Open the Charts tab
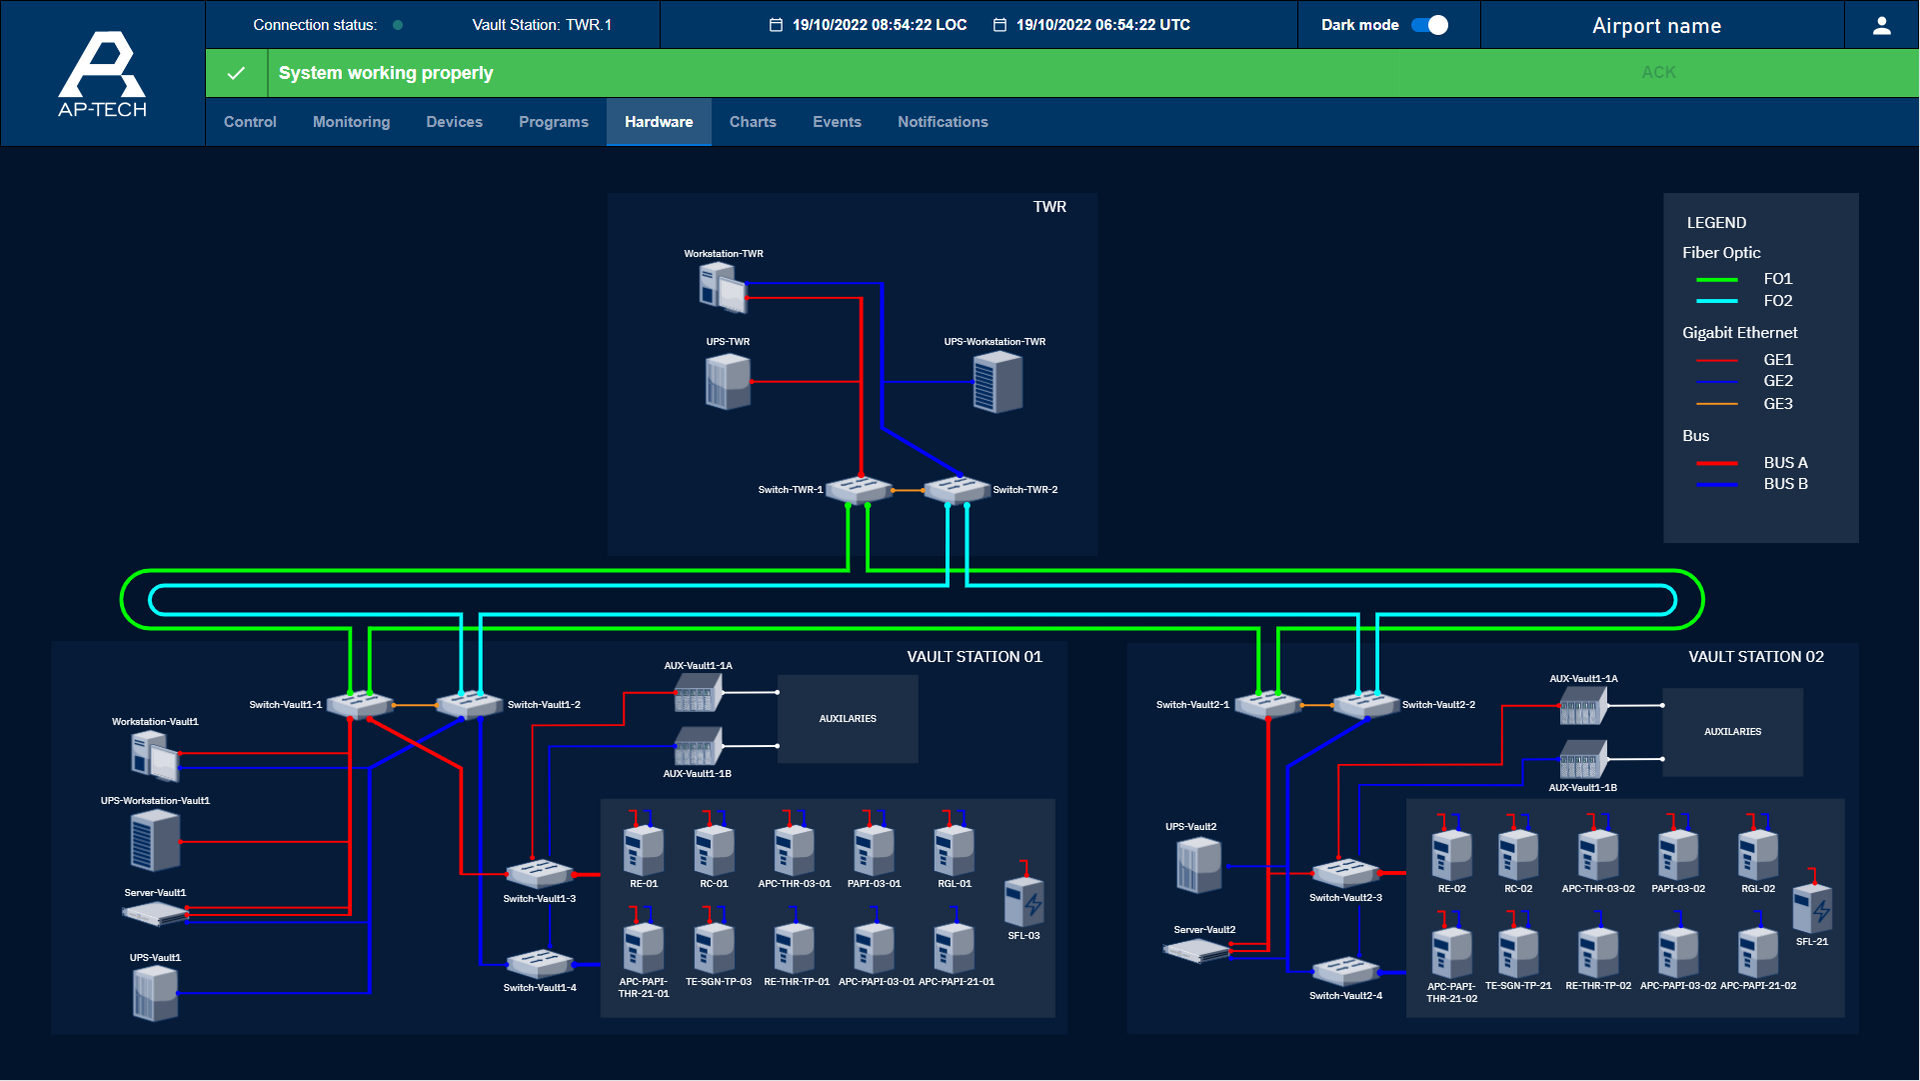The width and height of the screenshot is (1920, 1081). click(x=752, y=122)
